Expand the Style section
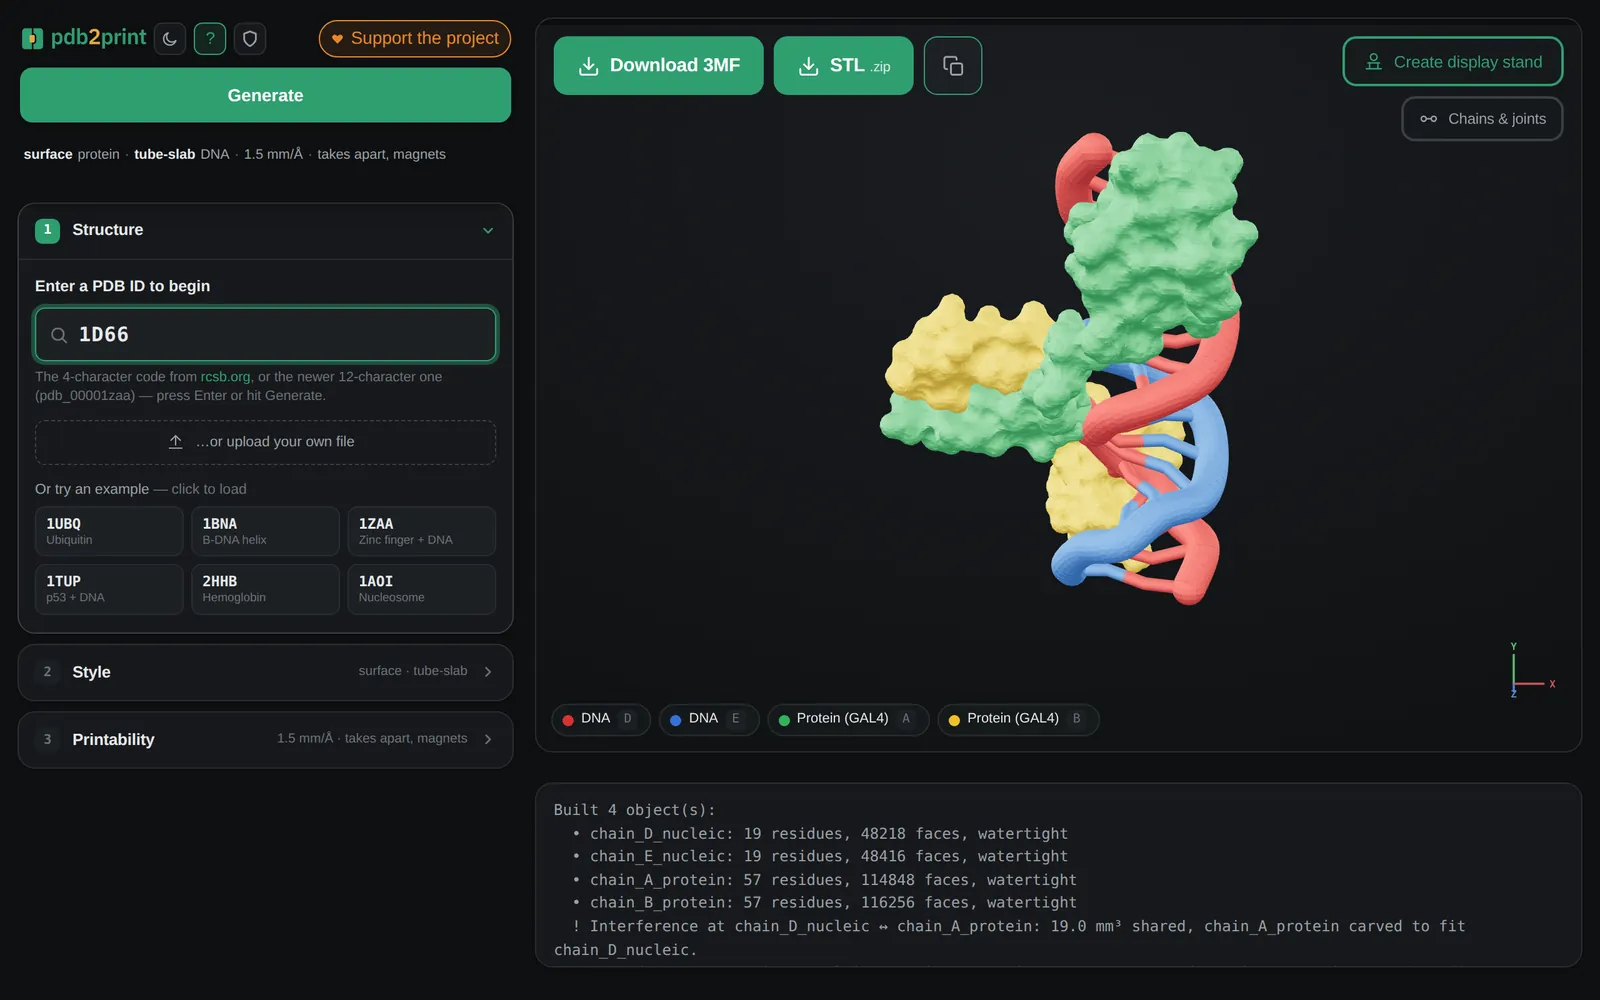The height and width of the screenshot is (1000, 1600). click(x=265, y=672)
